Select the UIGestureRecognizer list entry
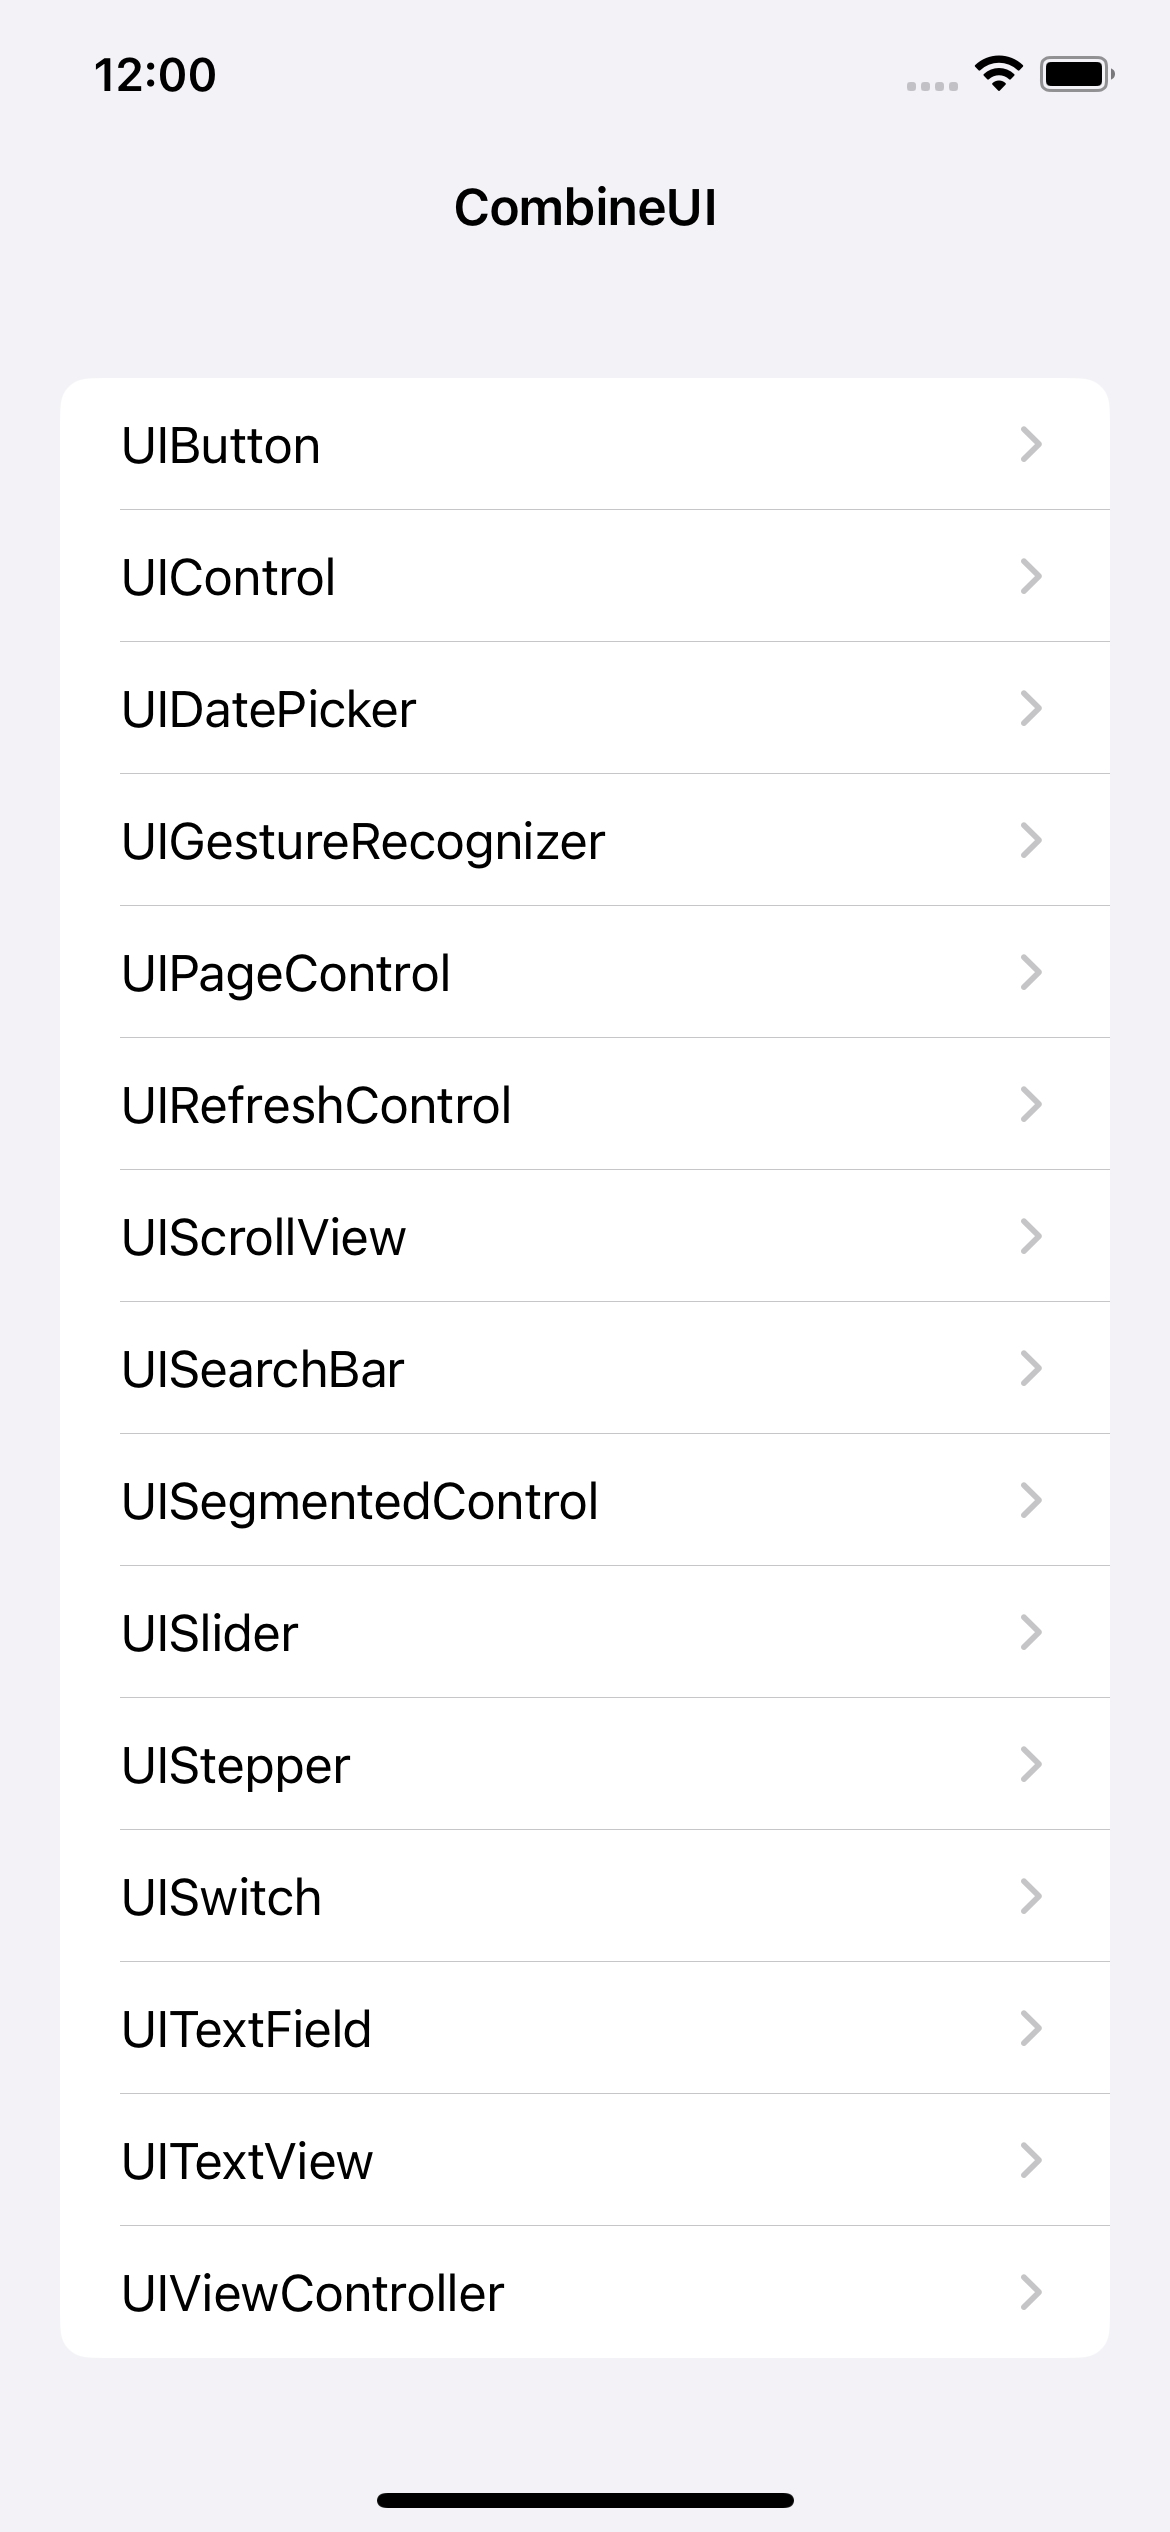 pyautogui.click(x=363, y=841)
